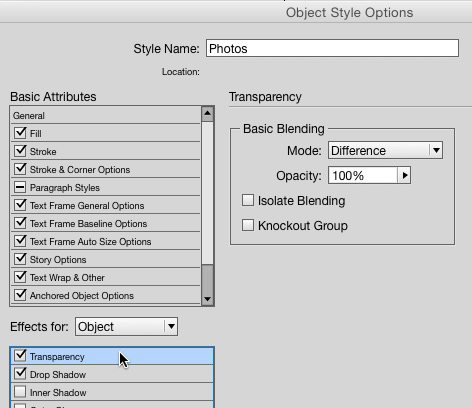Select the Drop Shadow effect row
The height and width of the screenshot is (408, 472).
pos(112,374)
